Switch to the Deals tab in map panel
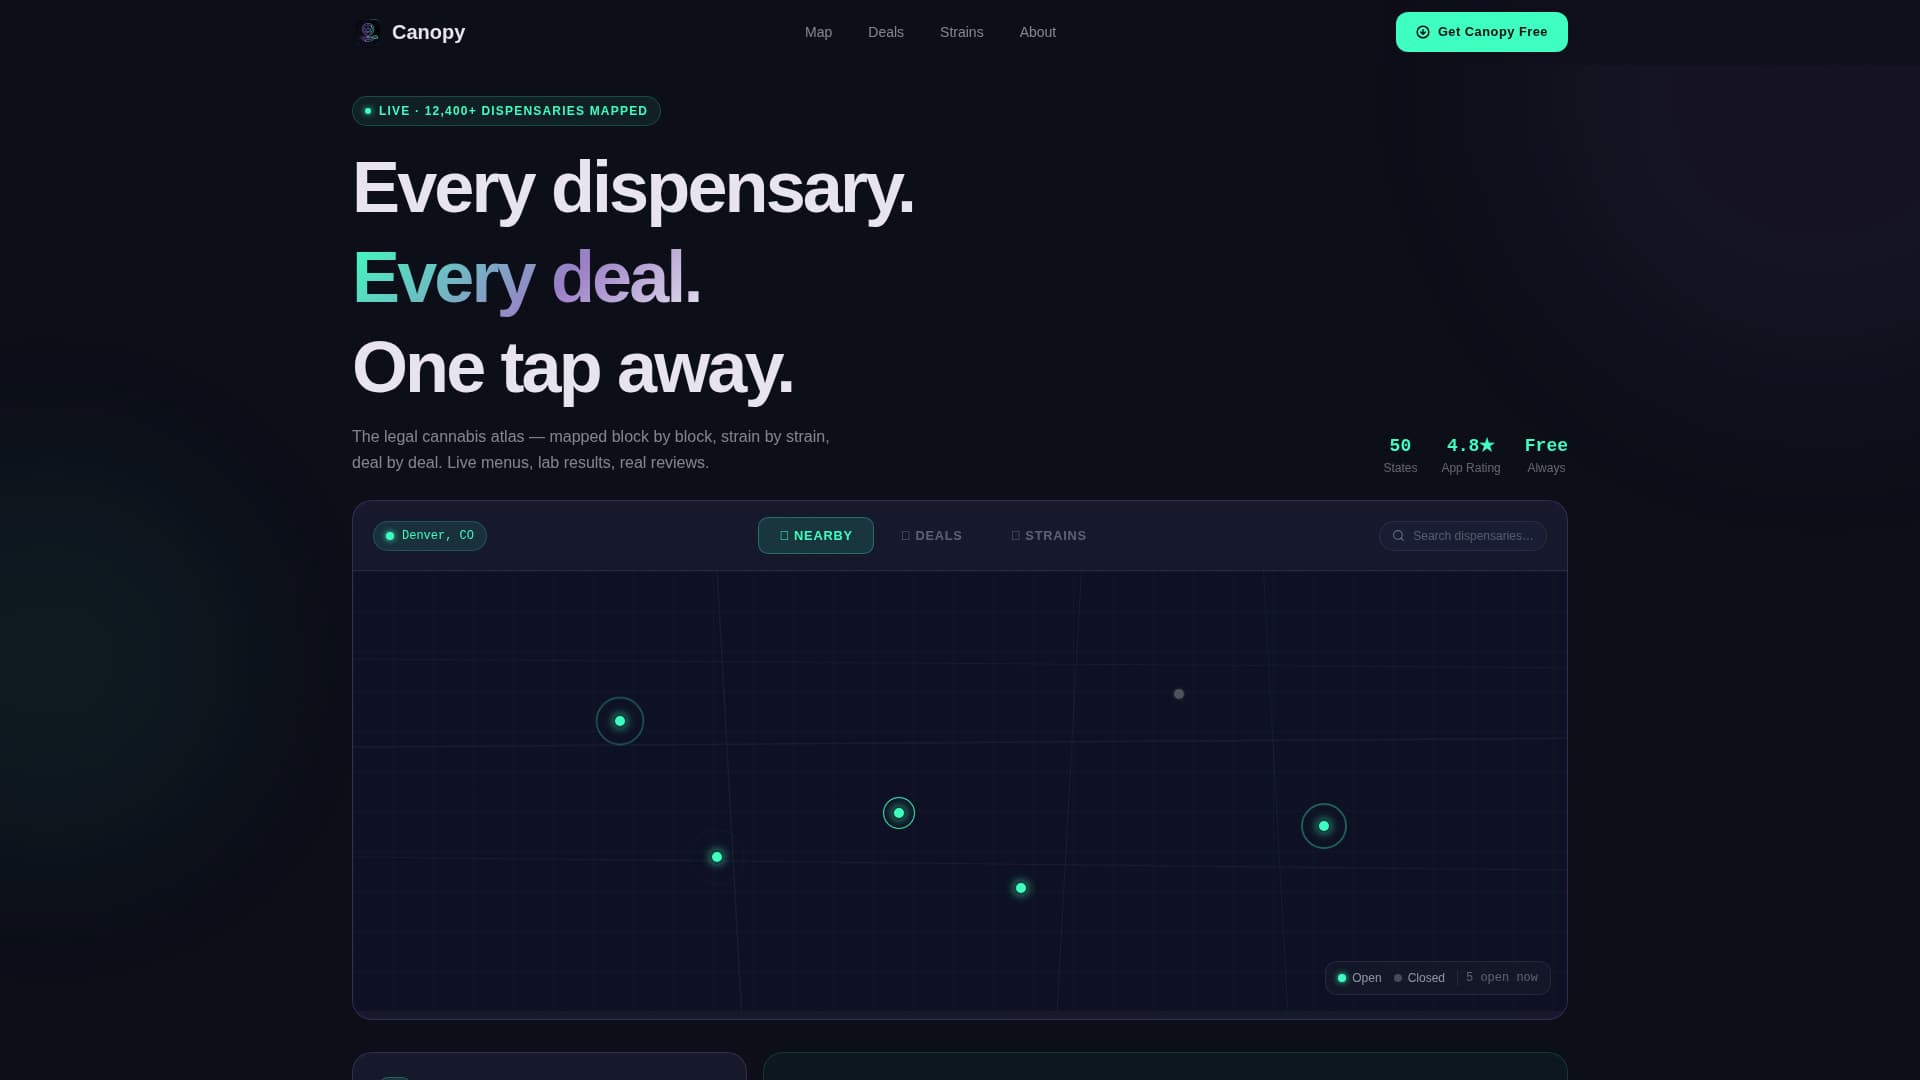1920x1080 pixels. click(x=931, y=536)
